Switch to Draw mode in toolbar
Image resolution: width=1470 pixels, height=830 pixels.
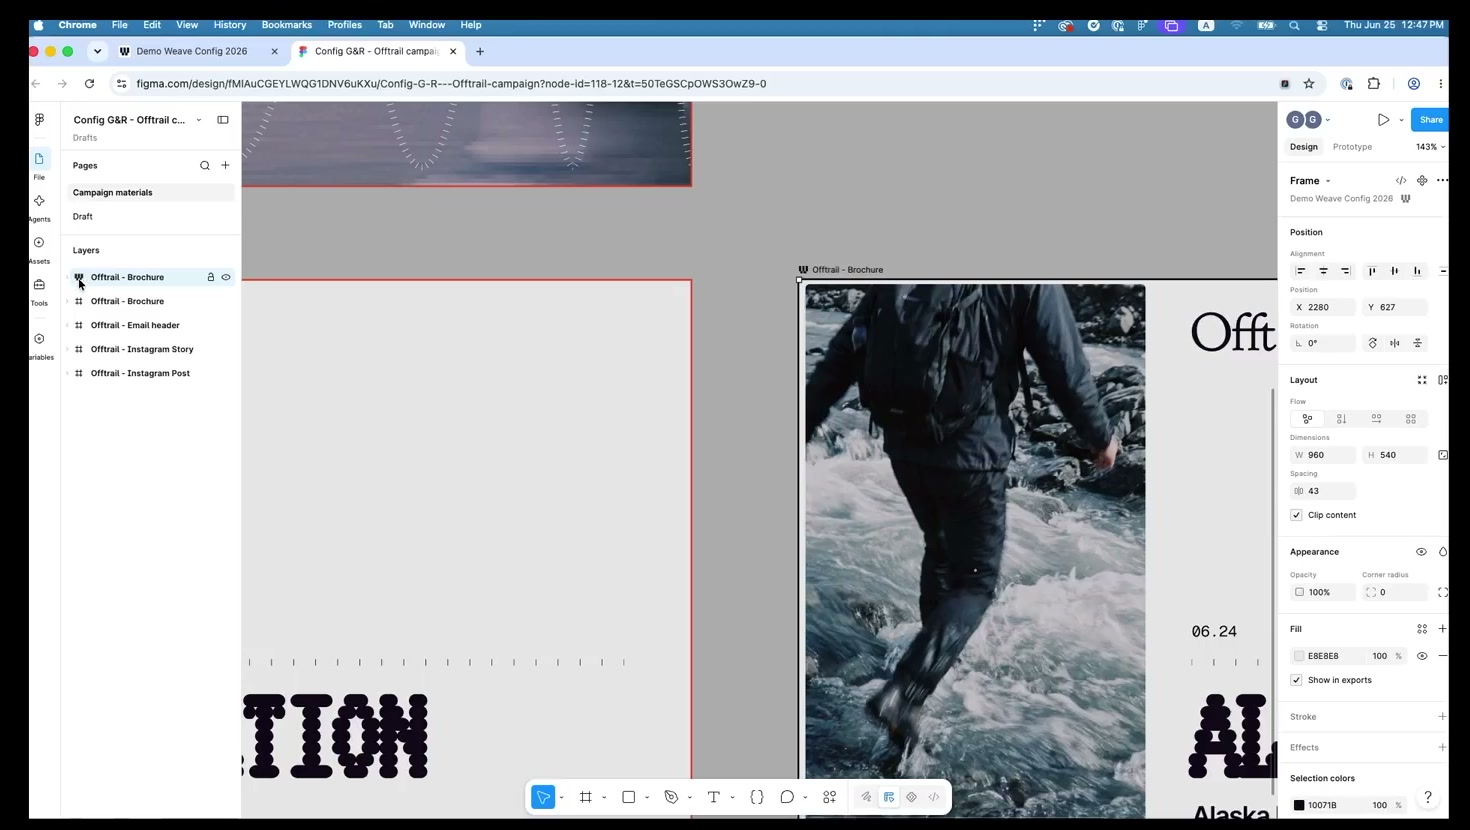(x=866, y=797)
